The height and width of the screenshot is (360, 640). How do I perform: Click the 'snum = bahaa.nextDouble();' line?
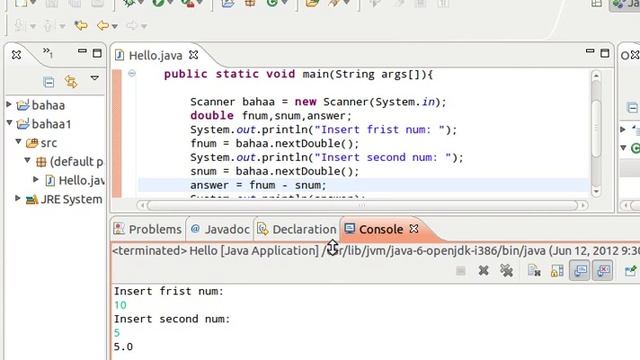[x=274, y=171]
